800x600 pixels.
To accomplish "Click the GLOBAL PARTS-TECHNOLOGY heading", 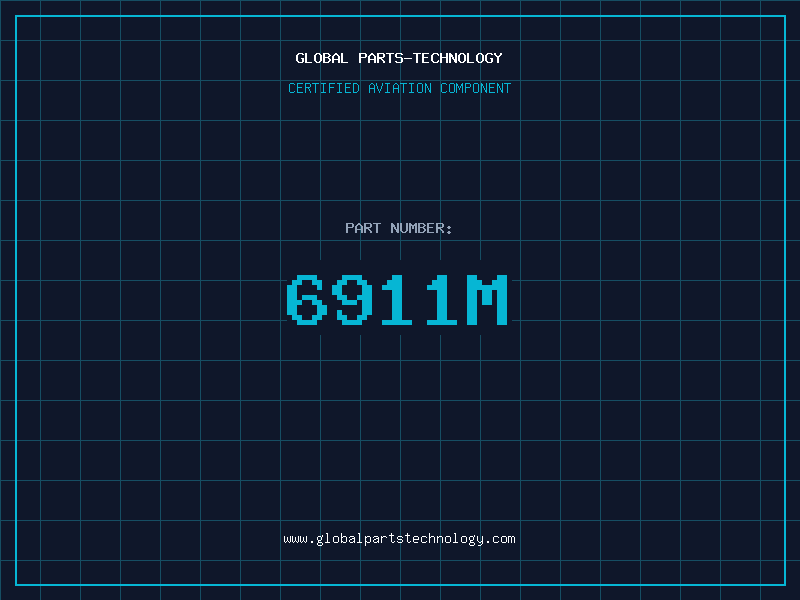I will tap(399, 58).
